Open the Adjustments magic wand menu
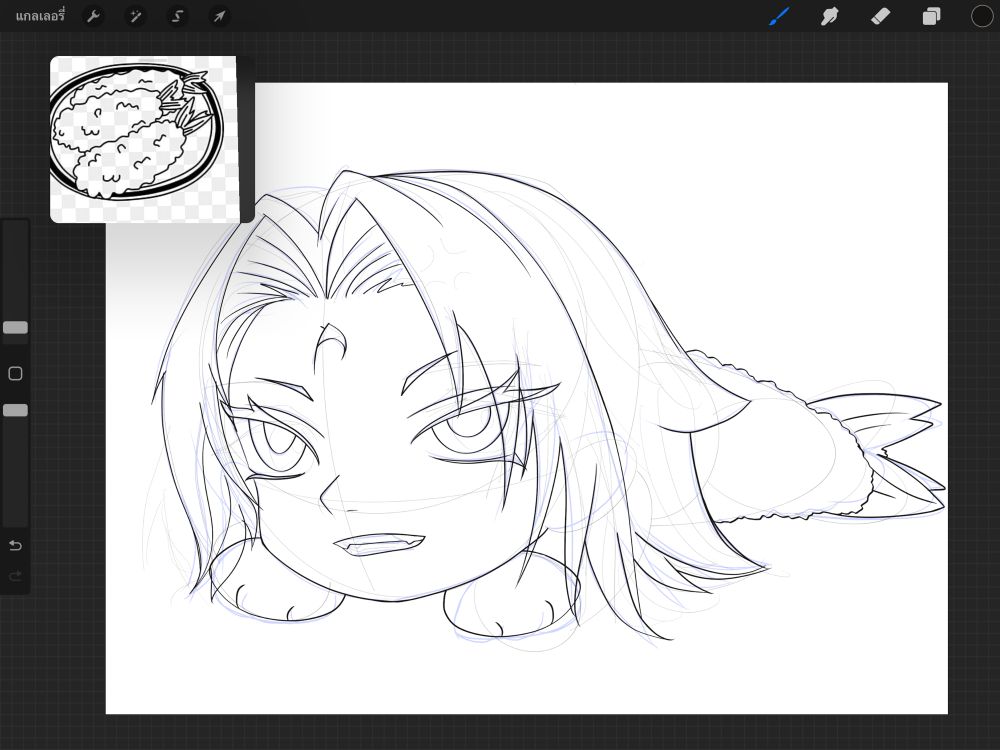The width and height of the screenshot is (1000, 750). (135, 16)
